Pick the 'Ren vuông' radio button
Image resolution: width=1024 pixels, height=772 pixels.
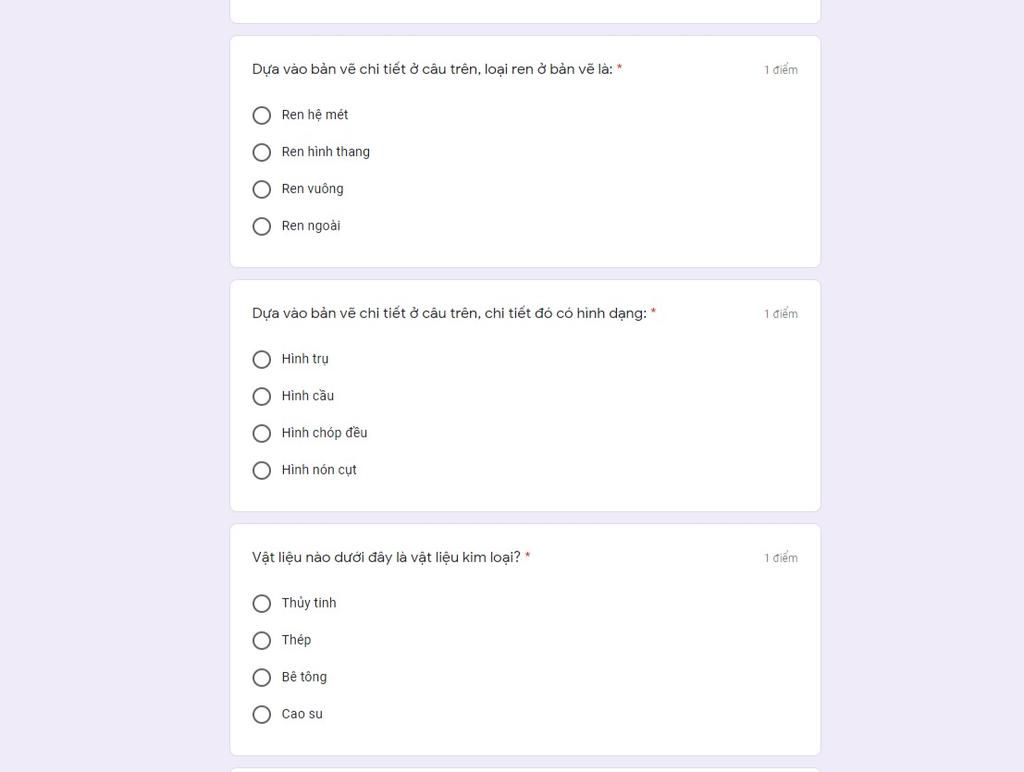261,189
